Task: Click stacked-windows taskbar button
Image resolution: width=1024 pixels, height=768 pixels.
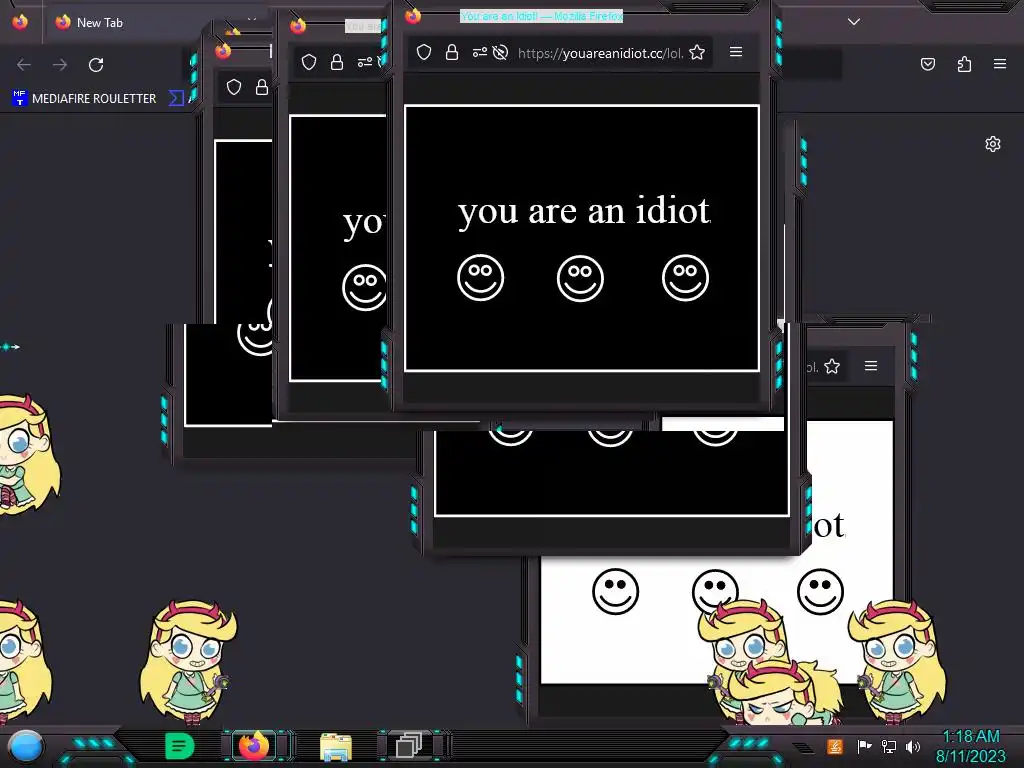Action: tap(409, 746)
